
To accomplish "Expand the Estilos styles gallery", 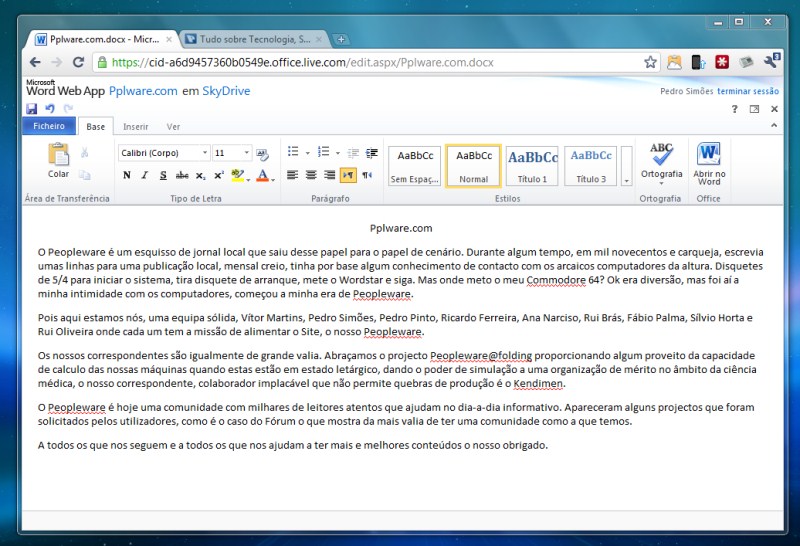I will point(627,166).
